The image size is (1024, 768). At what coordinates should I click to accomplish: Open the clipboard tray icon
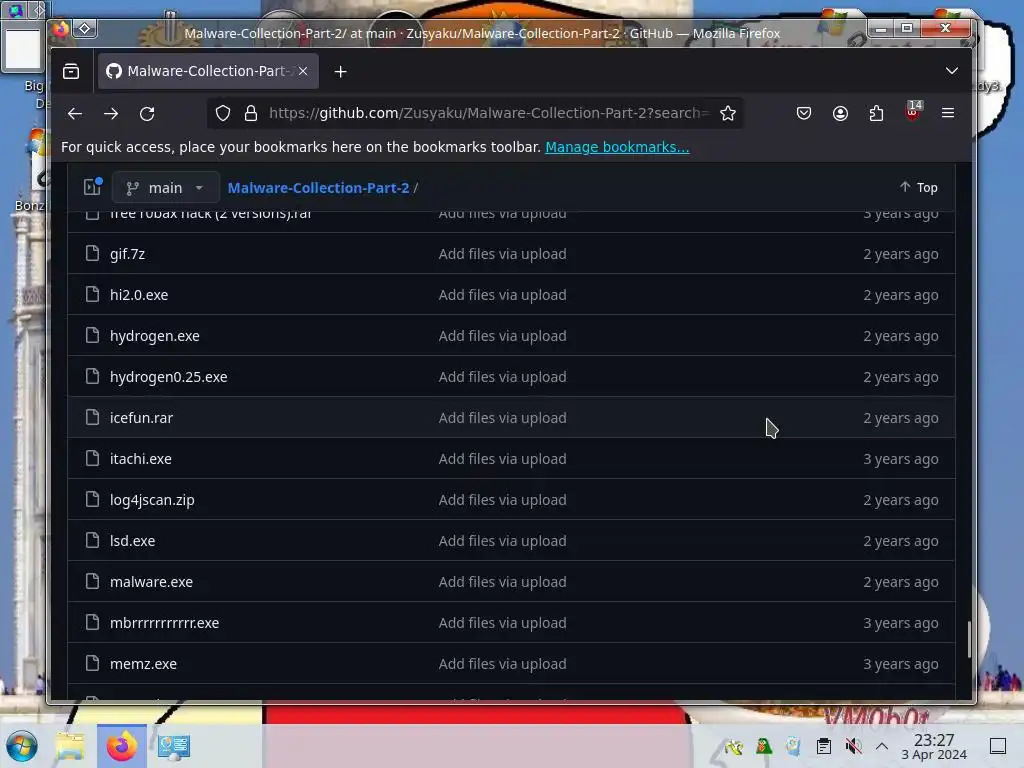[x=824, y=746]
